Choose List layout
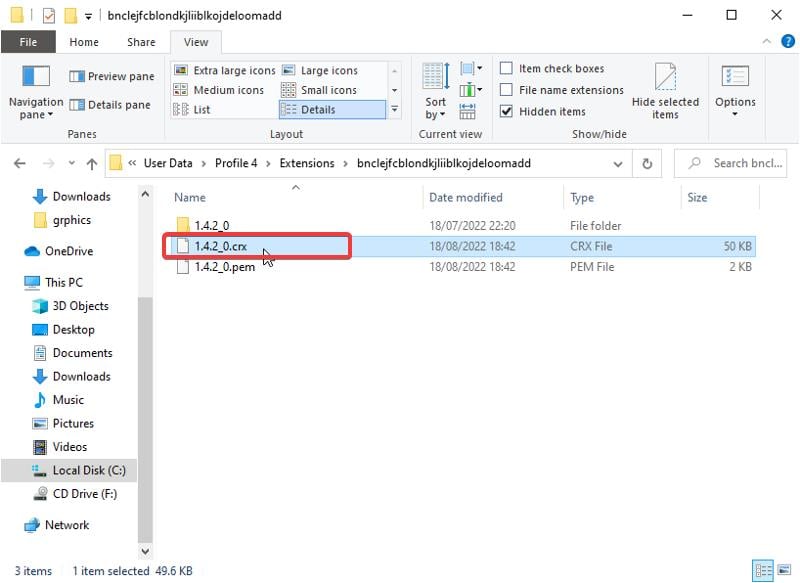Viewport: 800px width, 583px height. tap(192, 110)
